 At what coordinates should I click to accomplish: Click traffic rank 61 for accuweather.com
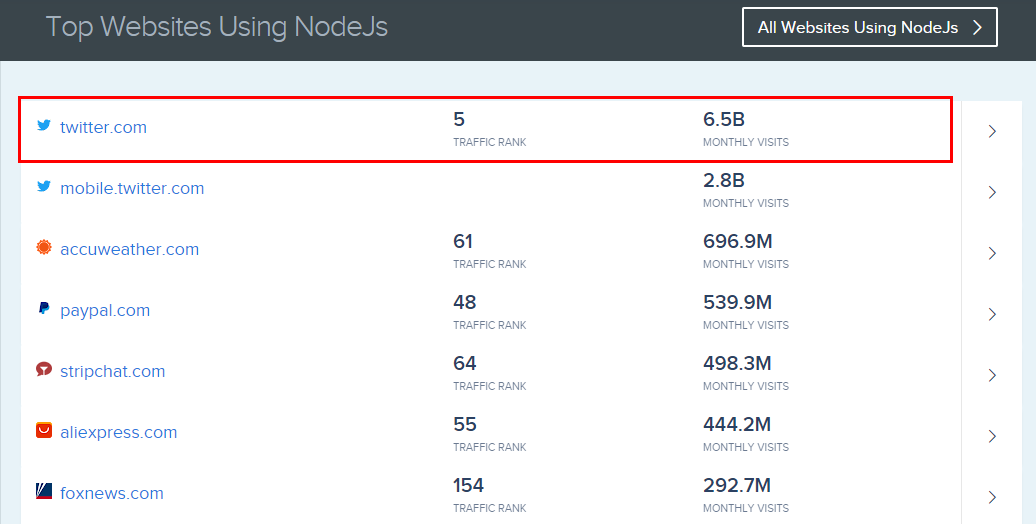[x=462, y=241]
